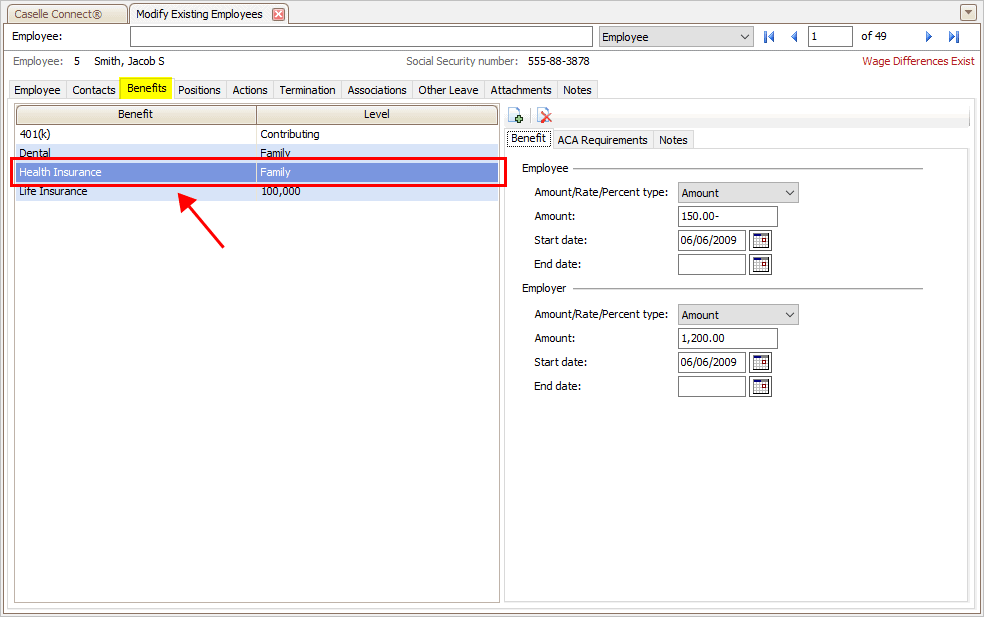Close the Modify Existing Employees tab
Image resolution: width=984 pixels, height=617 pixels.
[279, 14]
